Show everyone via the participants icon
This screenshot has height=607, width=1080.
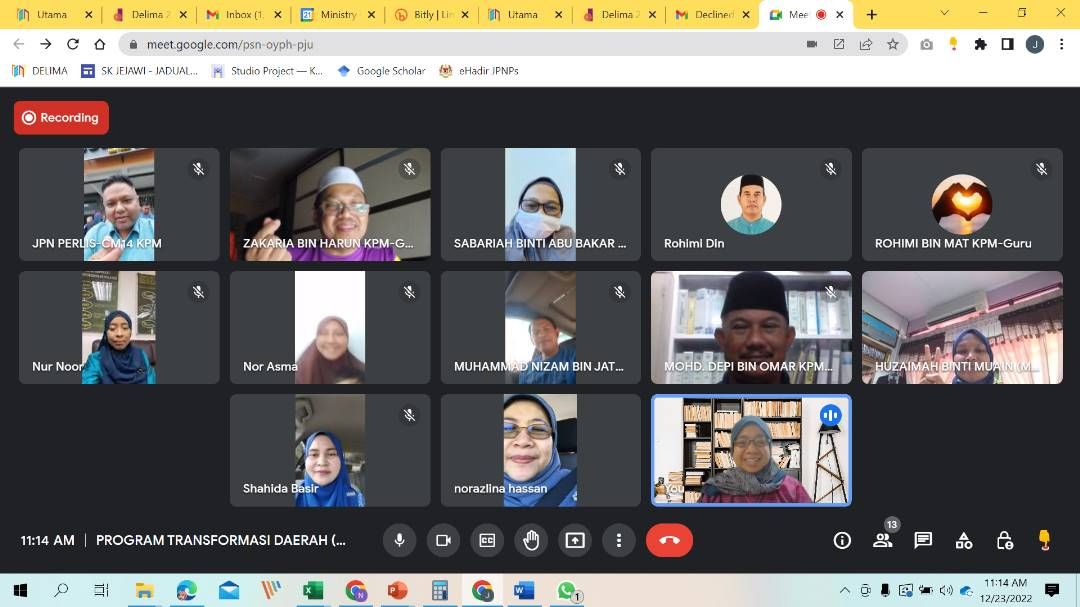[883, 540]
